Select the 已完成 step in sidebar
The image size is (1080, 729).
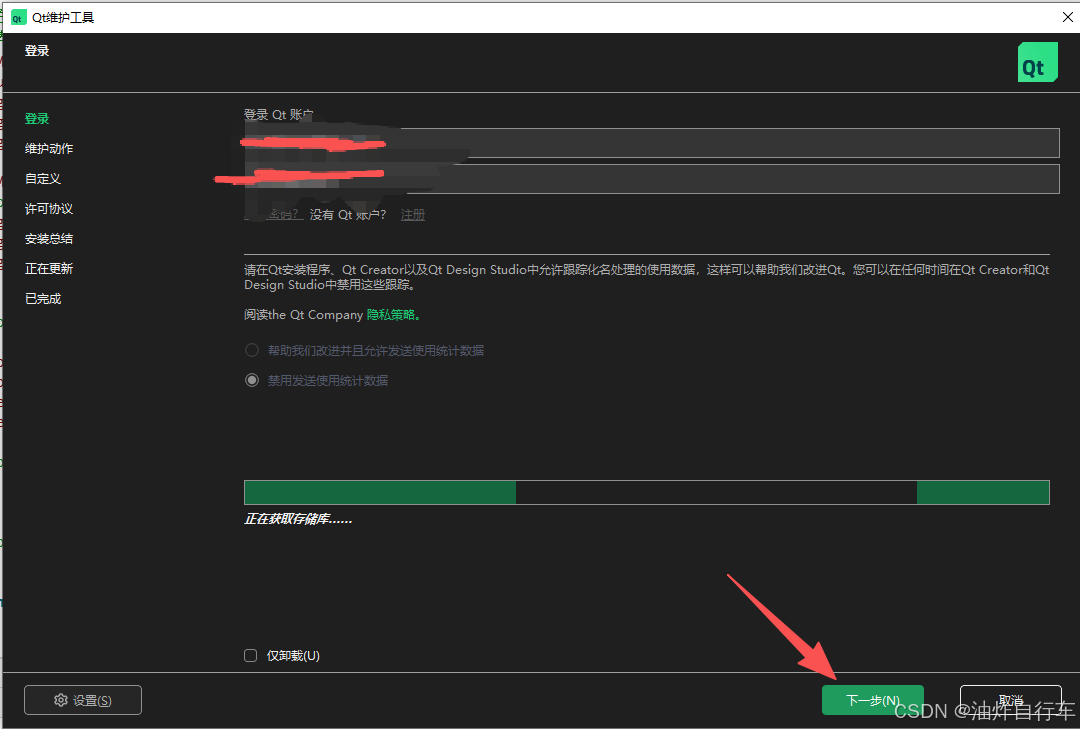pos(43,298)
